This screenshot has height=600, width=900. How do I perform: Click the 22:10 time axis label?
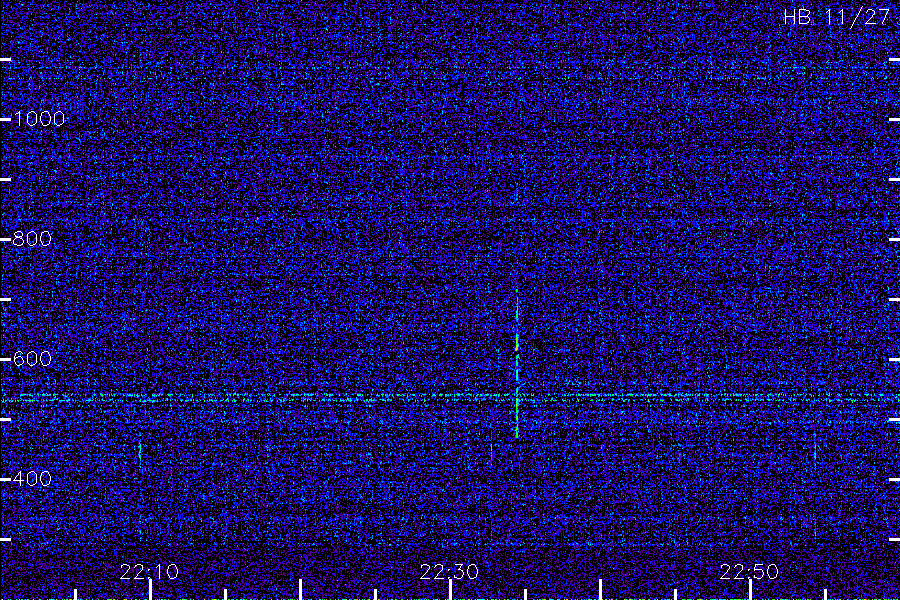click(x=149, y=572)
